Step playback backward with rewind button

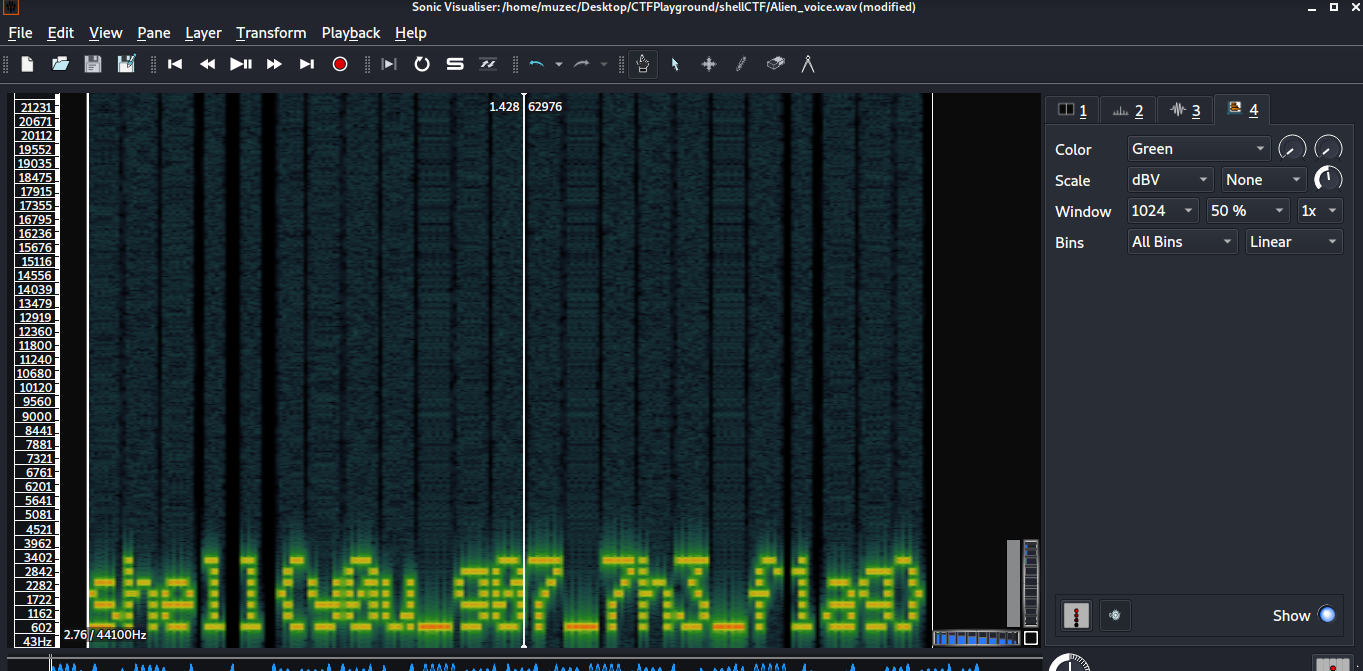(208, 64)
